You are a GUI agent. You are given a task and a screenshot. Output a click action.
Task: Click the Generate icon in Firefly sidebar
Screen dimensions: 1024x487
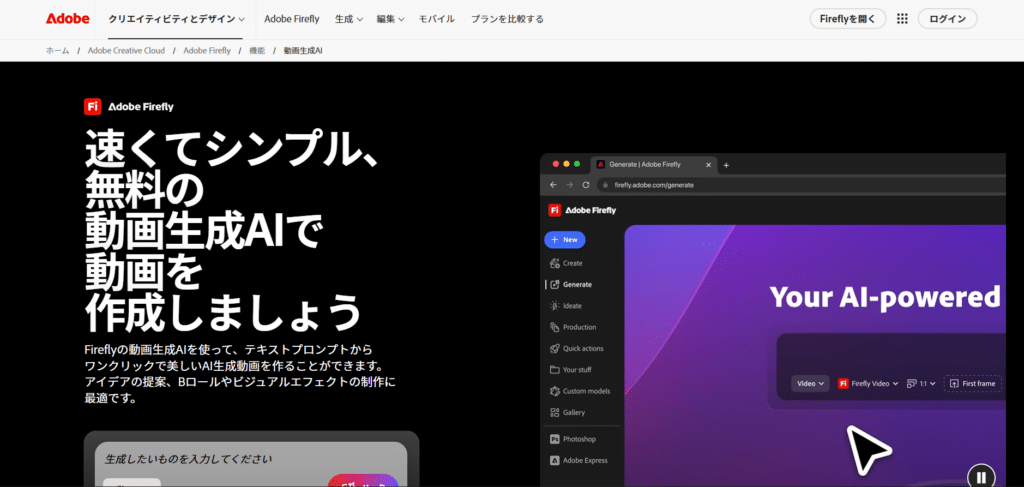pos(553,284)
